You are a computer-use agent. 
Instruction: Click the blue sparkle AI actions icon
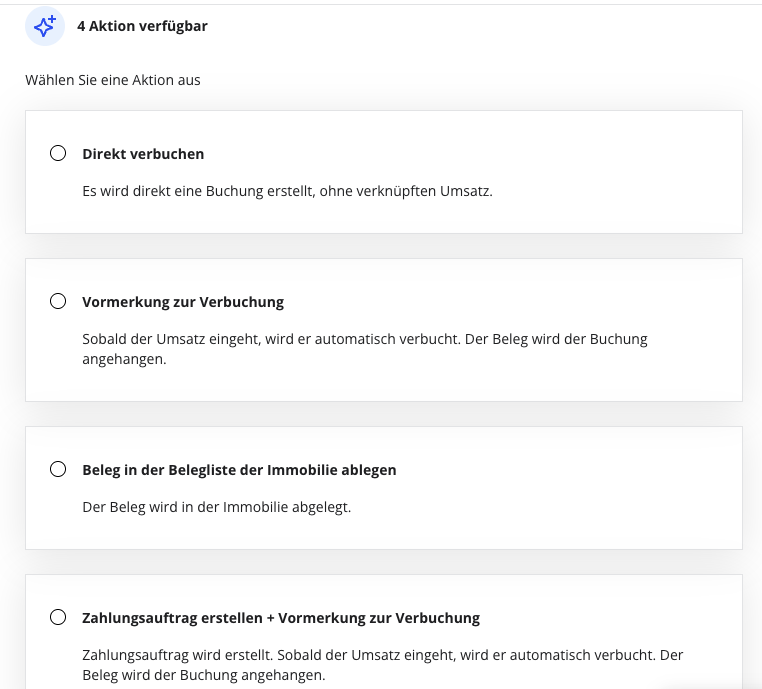pyautogui.click(x=45, y=27)
